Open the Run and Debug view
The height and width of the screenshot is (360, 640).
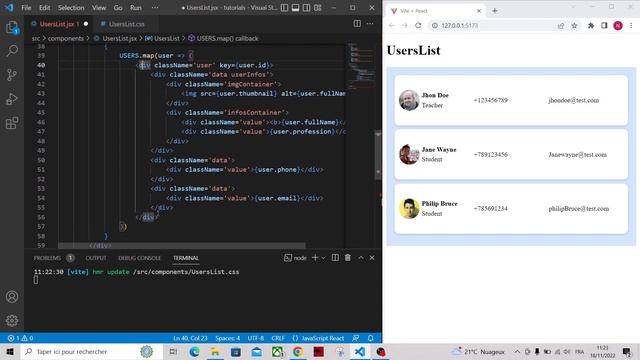pos(12,99)
